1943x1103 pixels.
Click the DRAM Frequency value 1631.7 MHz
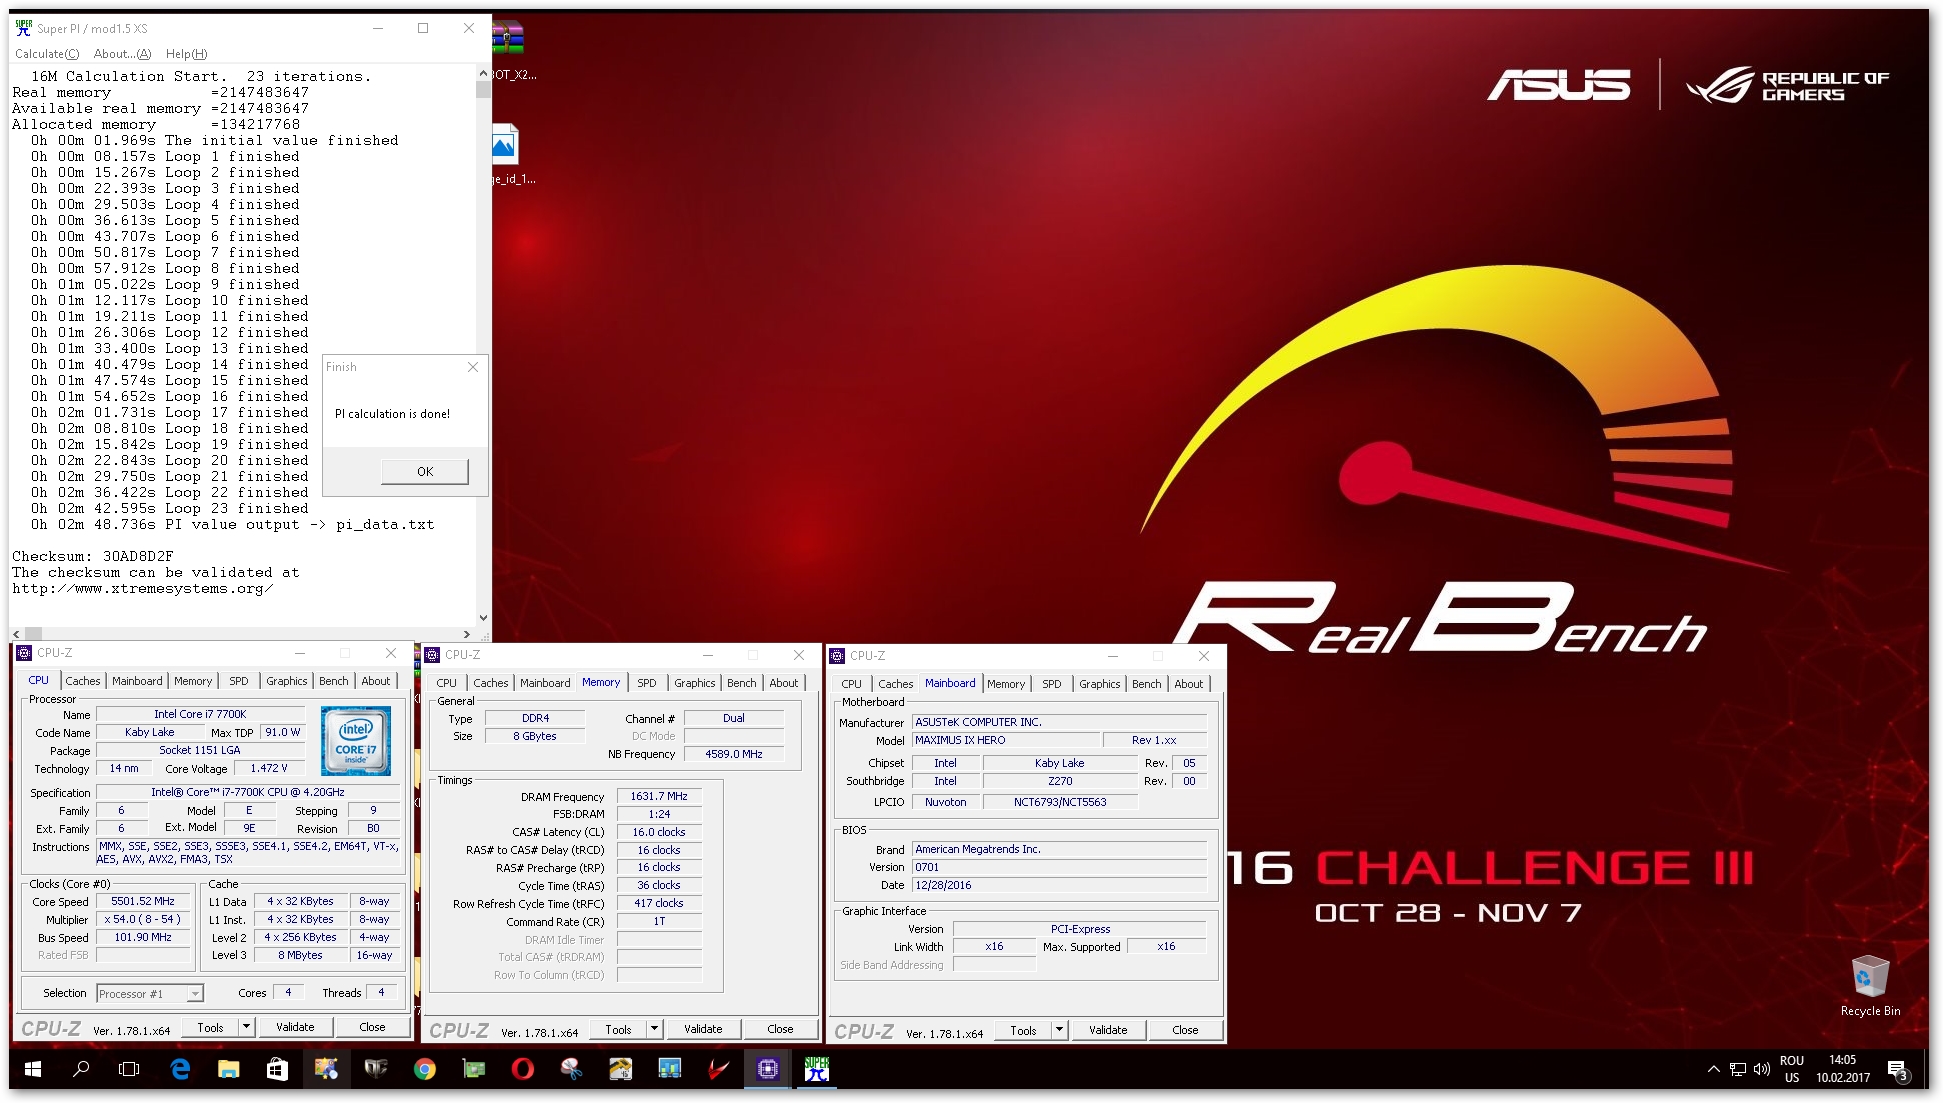tap(659, 796)
